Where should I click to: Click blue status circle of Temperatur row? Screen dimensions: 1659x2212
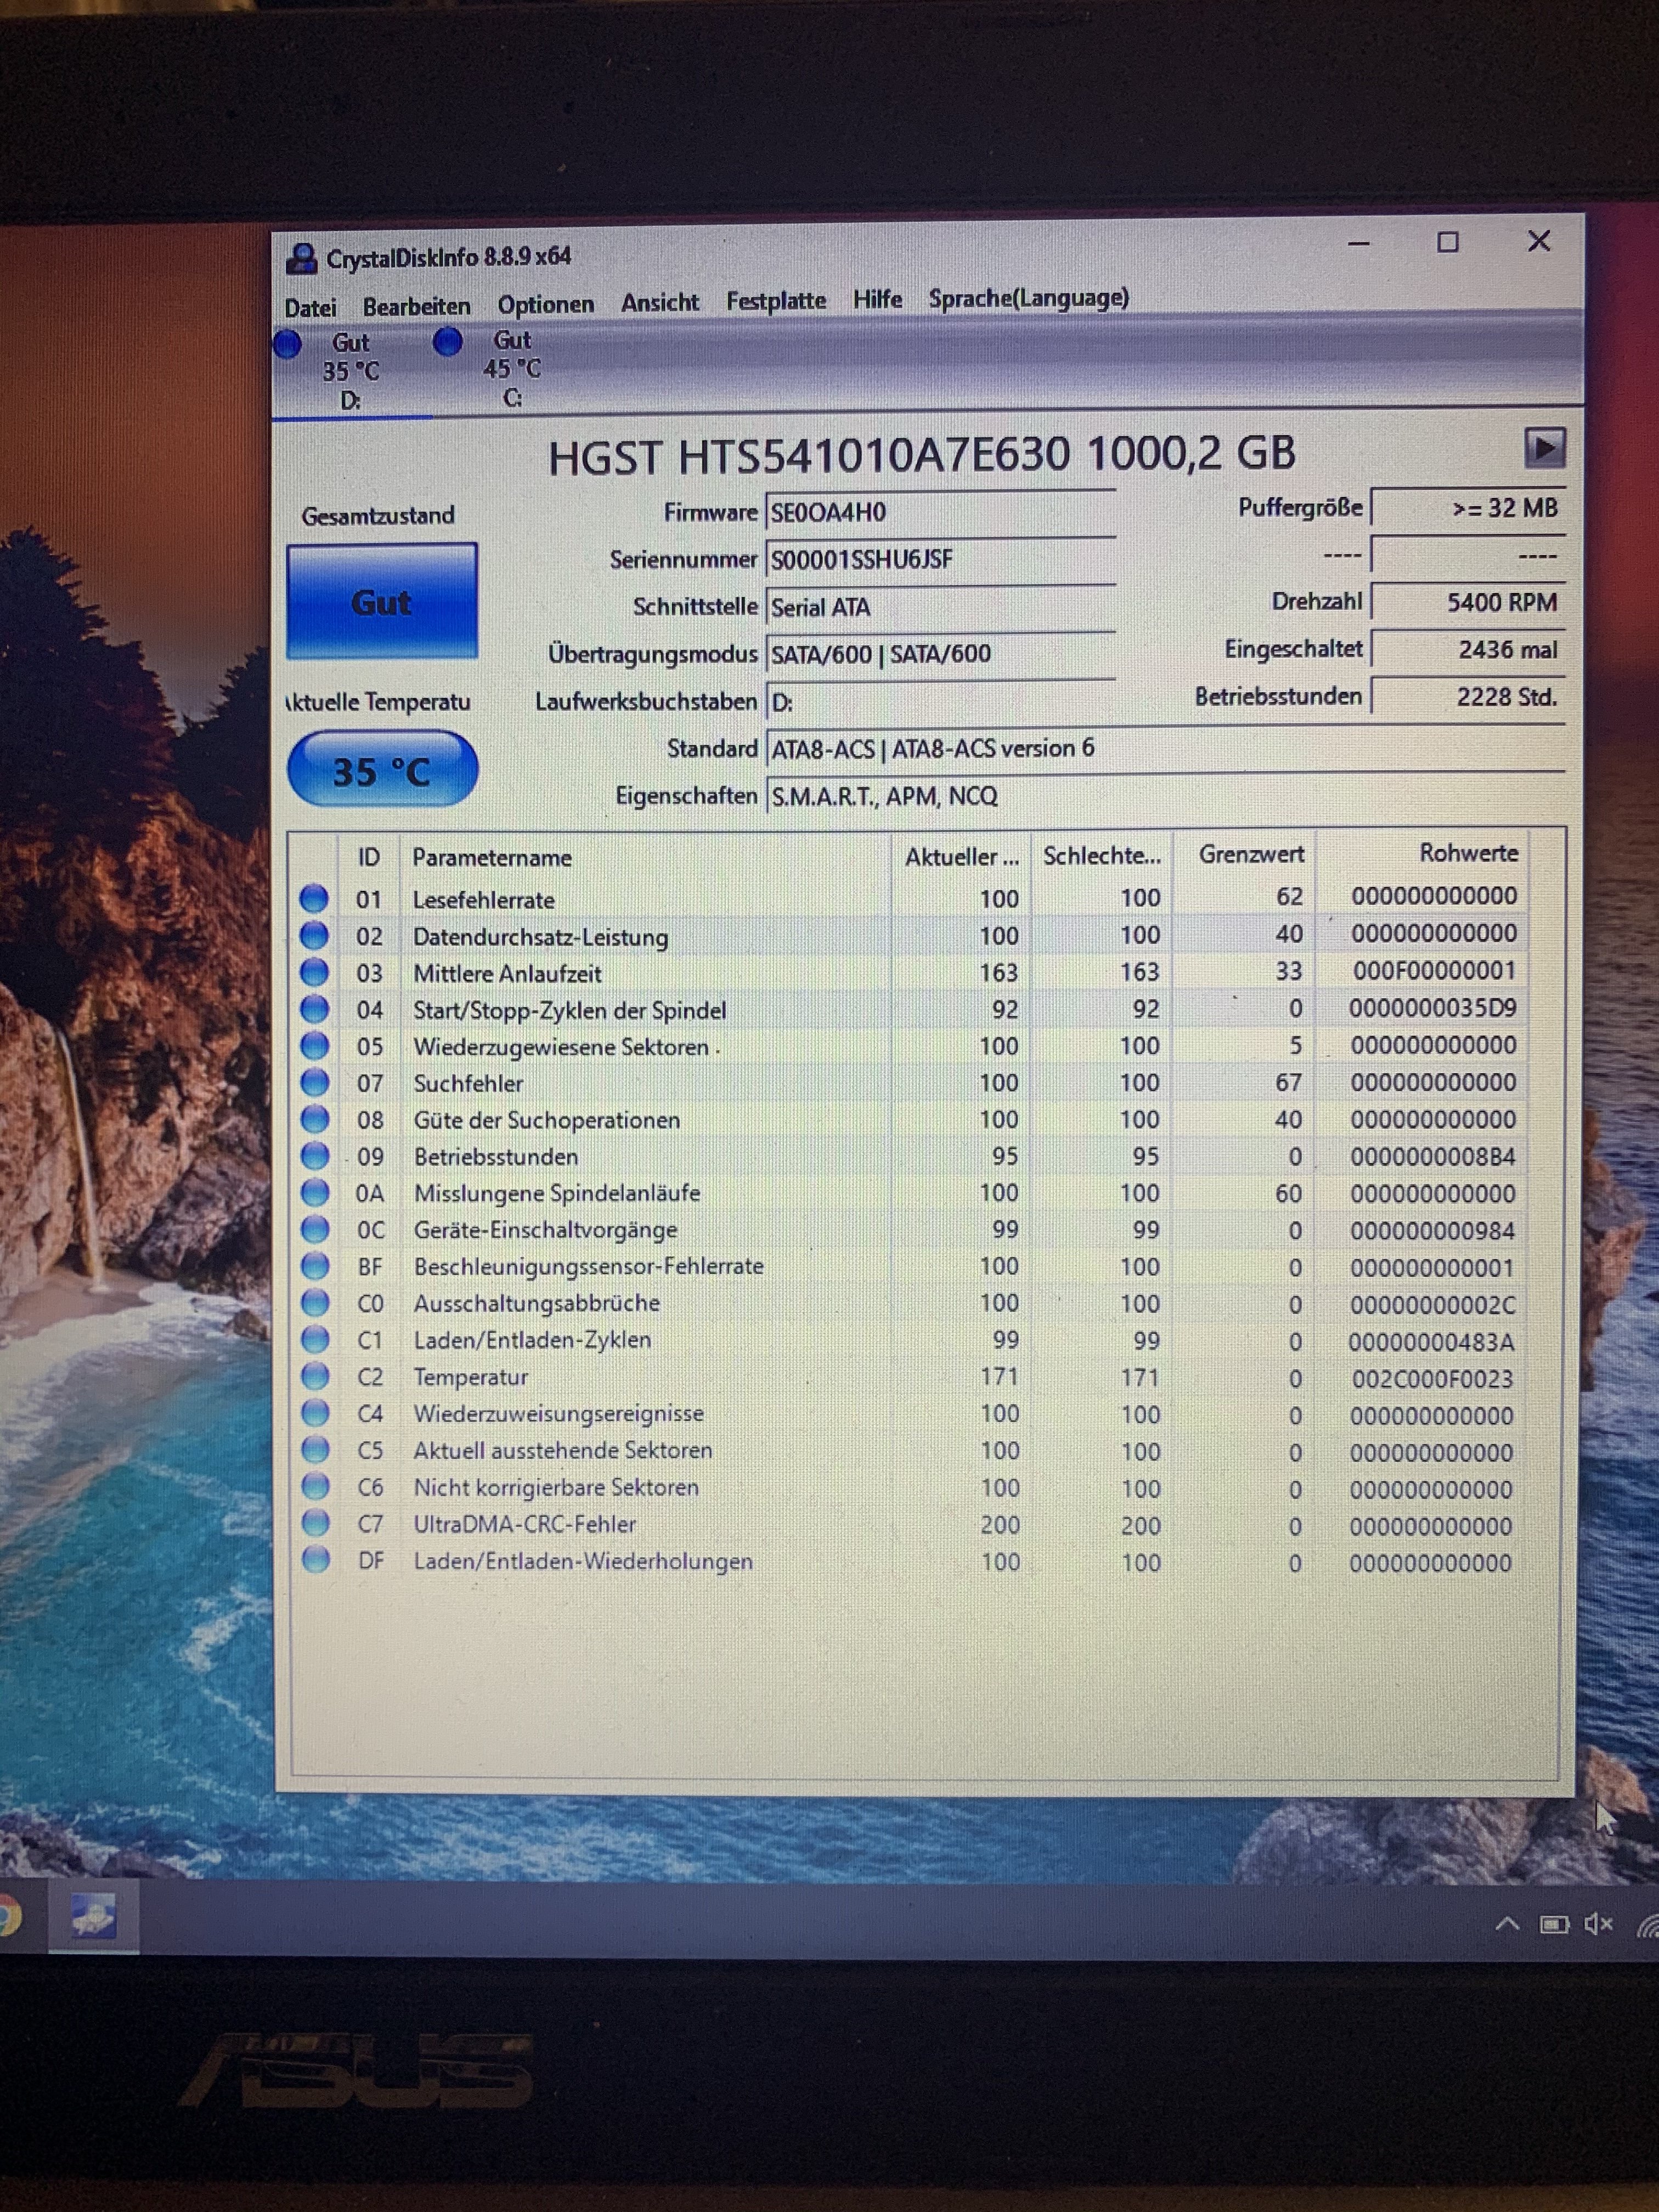pos(315,1377)
